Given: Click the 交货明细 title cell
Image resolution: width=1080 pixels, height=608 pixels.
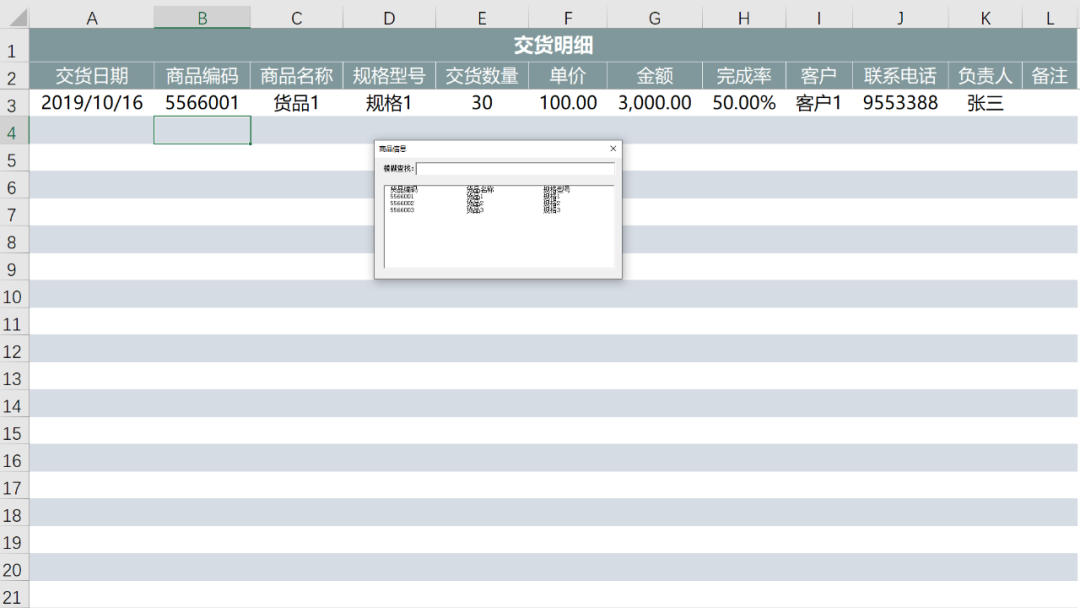Looking at the screenshot, I should (x=553, y=46).
